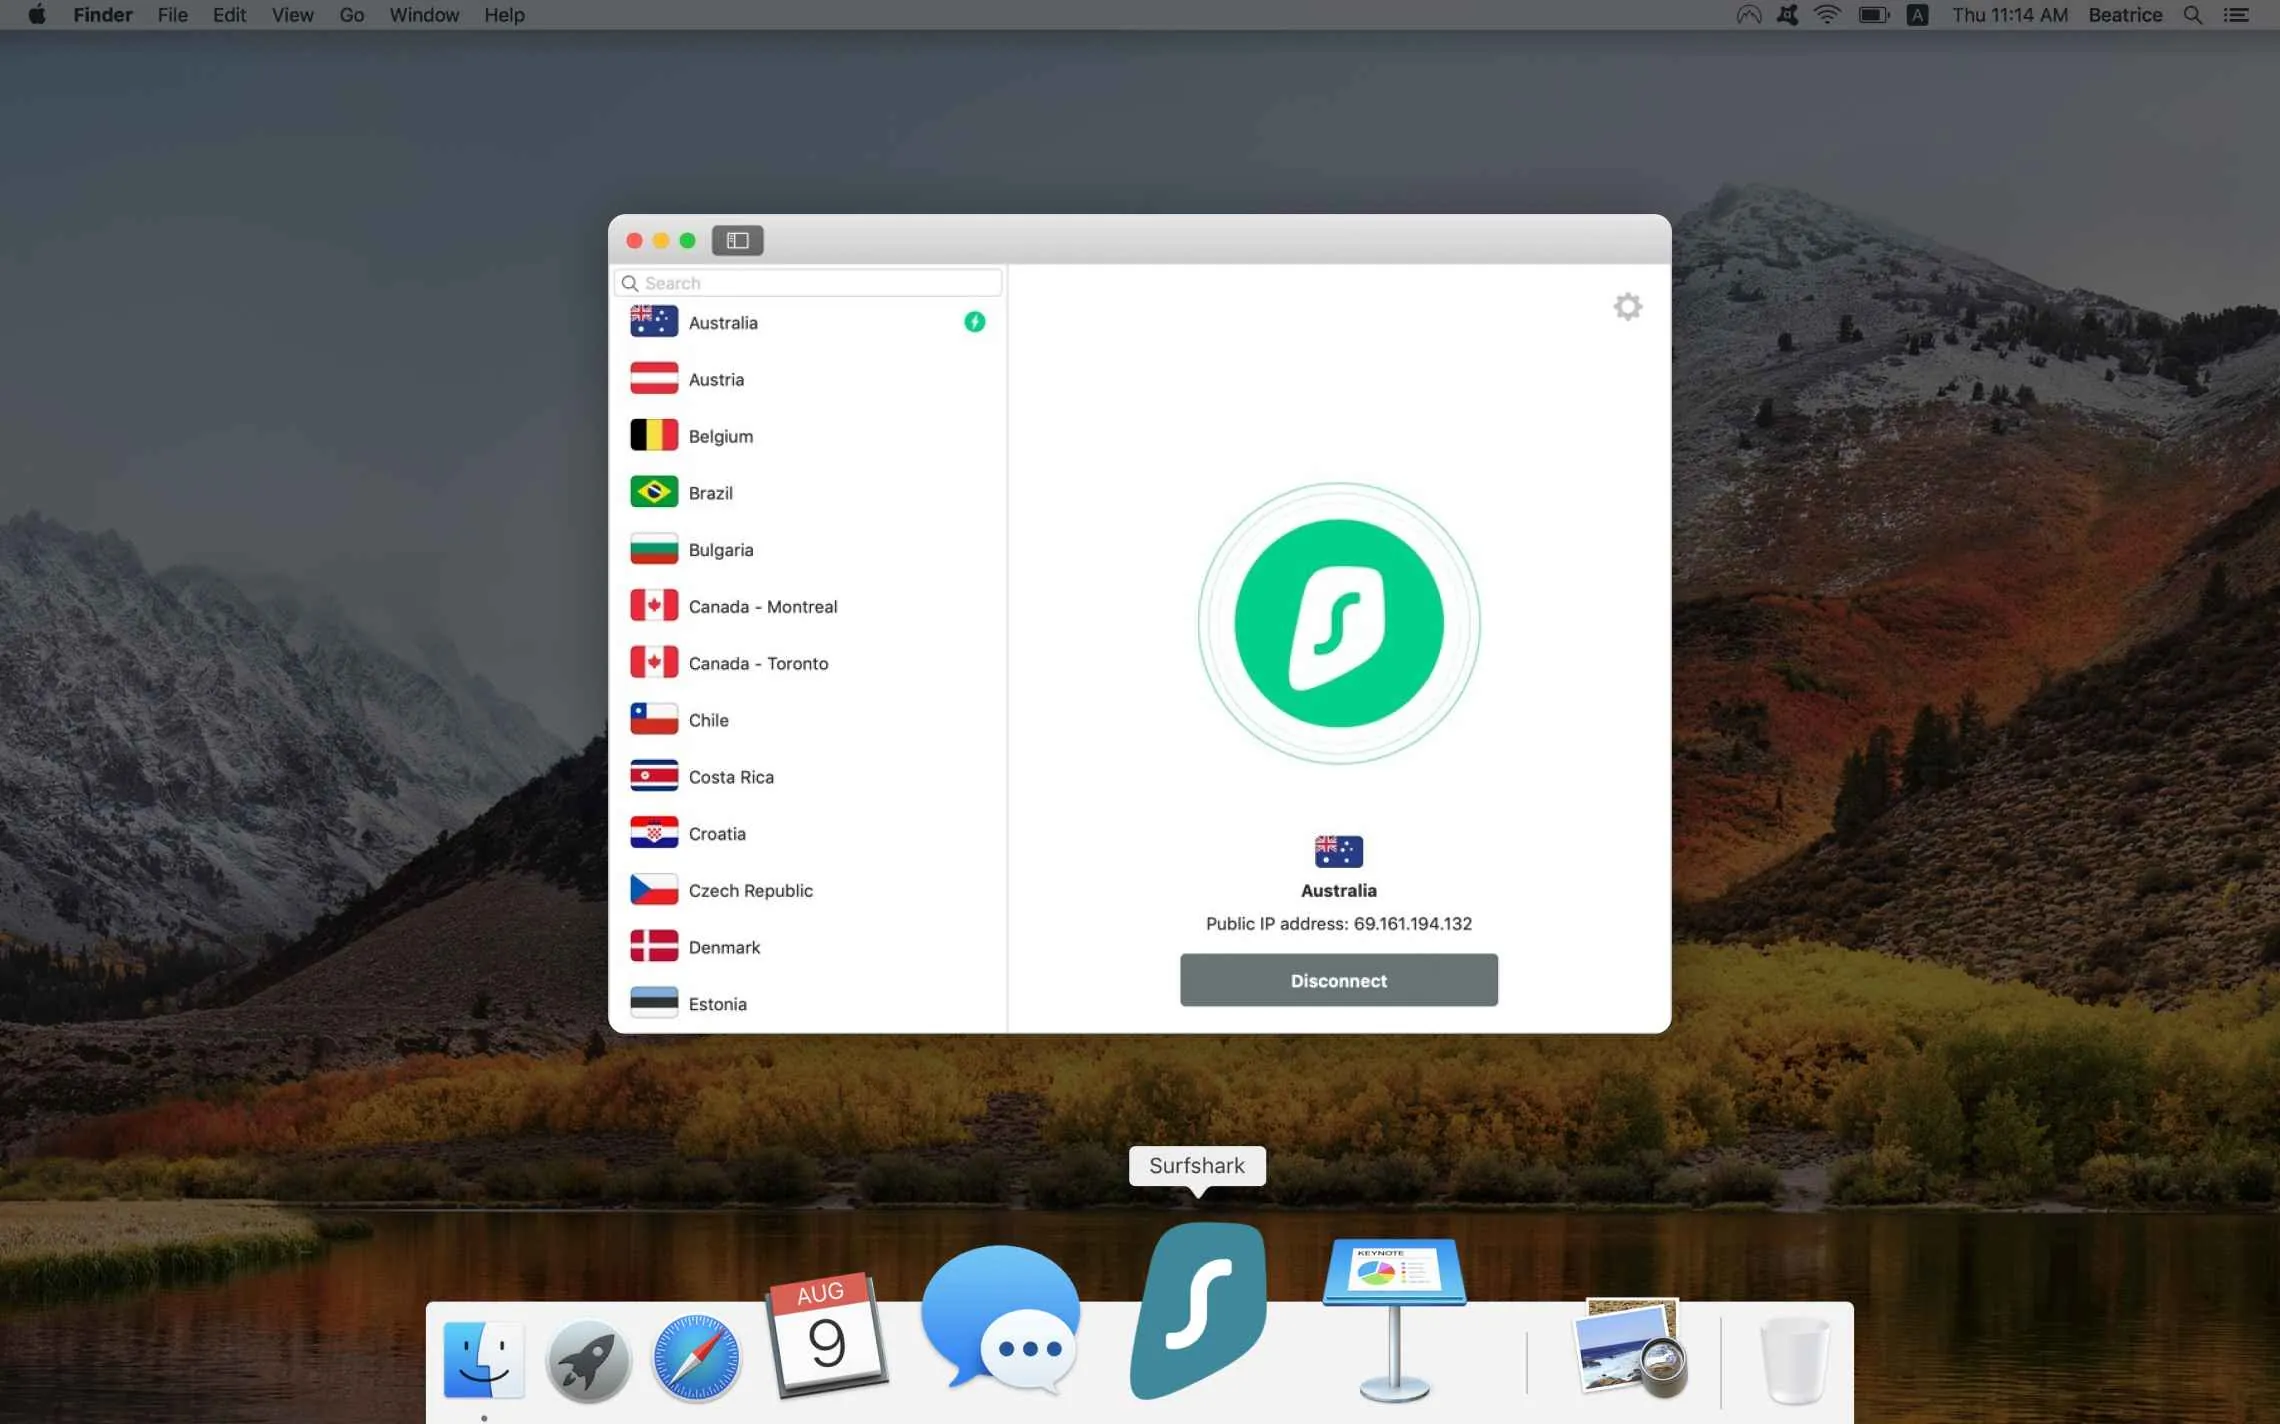
Task: Open Wi-Fi status menu
Action: 1827,15
